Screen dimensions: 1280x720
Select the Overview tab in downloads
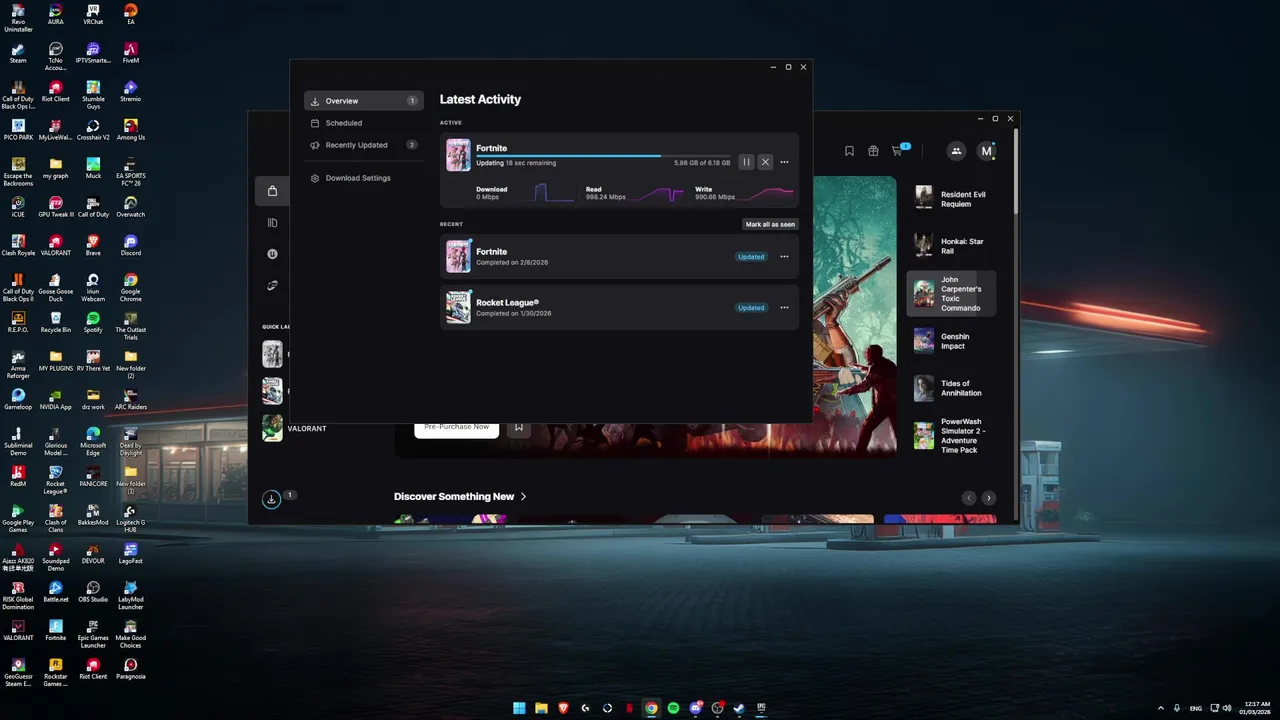point(364,101)
